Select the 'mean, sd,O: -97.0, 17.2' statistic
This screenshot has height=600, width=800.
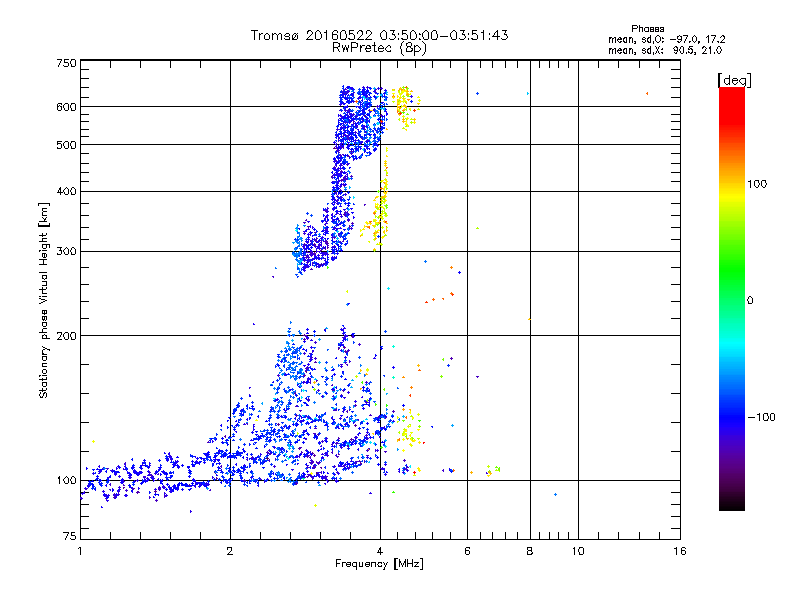click(x=666, y=39)
